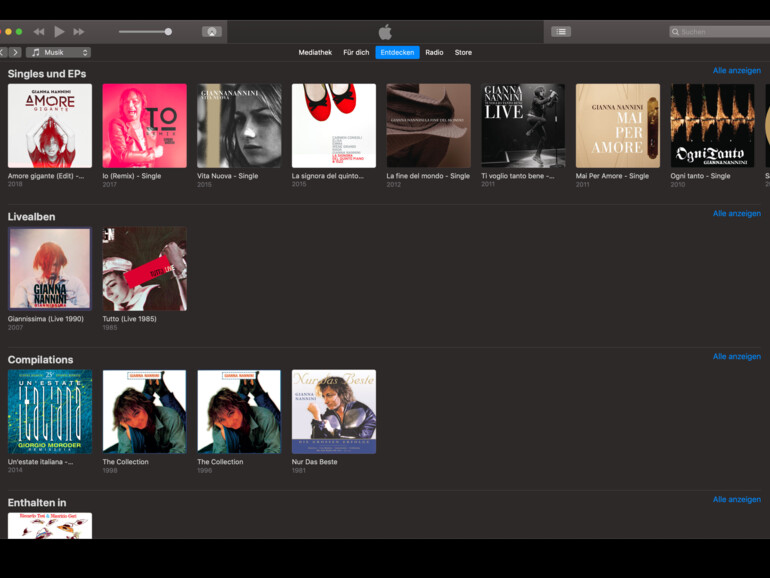
Task: Click the rewind playback button
Action: [39, 32]
